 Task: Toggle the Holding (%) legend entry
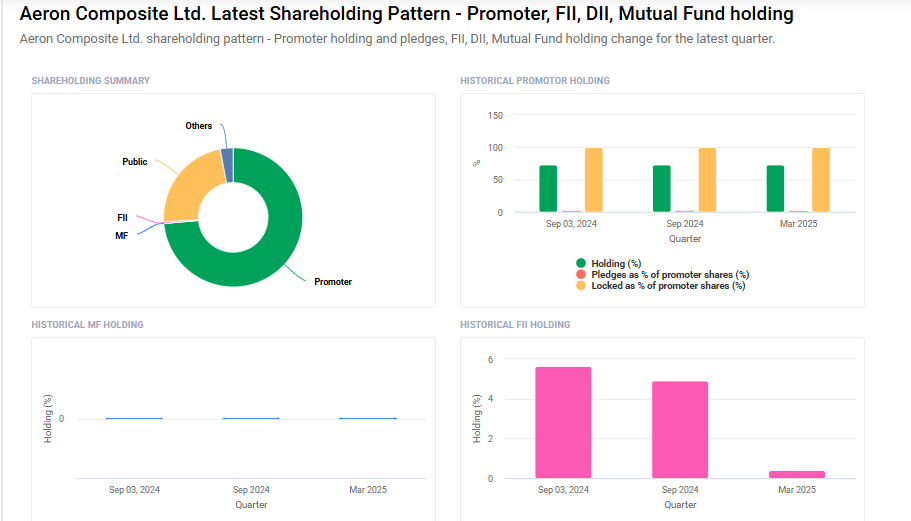pyautogui.click(x=608, y=263)
